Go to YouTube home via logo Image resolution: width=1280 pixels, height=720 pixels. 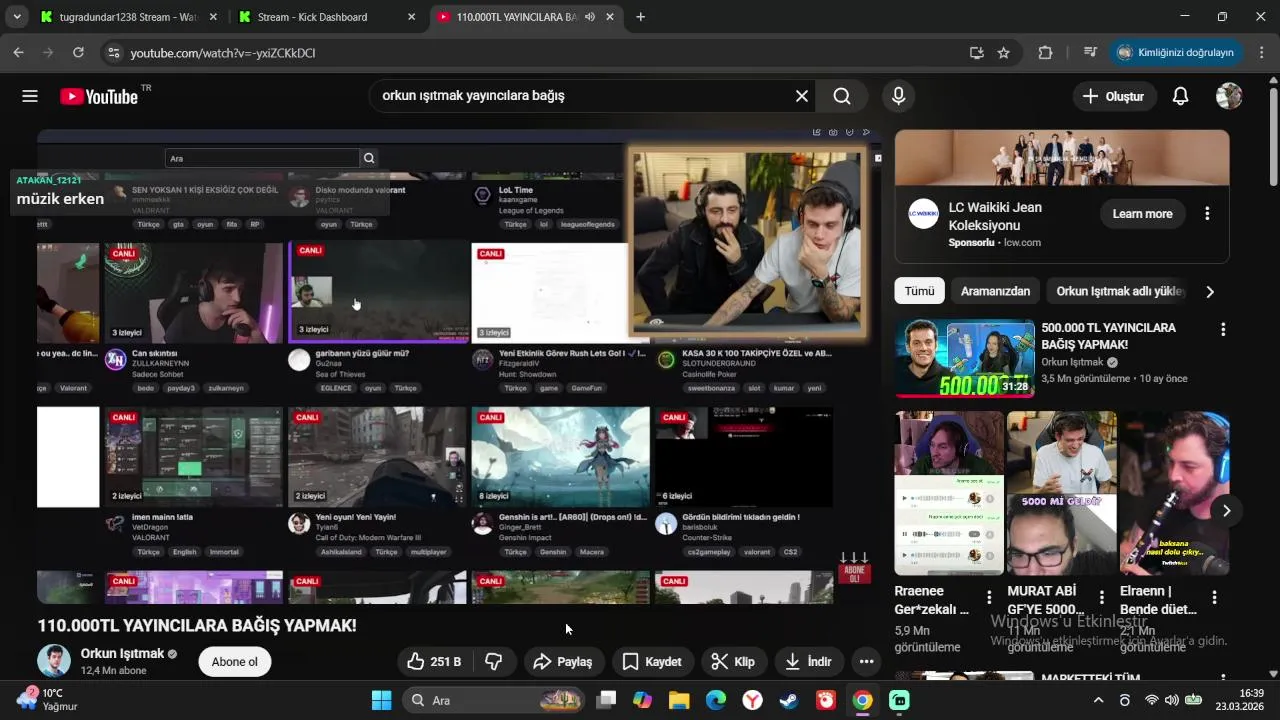click(x=98, y=96)
